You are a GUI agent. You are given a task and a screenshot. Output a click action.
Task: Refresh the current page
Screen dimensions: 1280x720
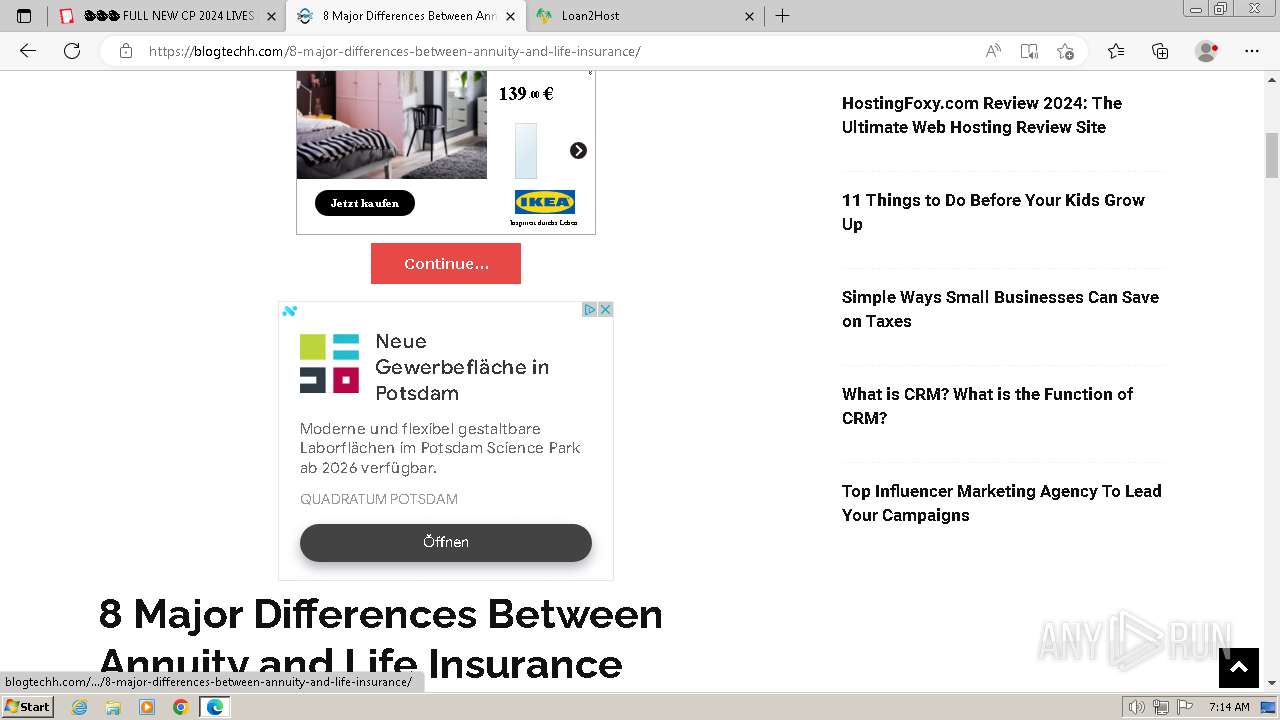tap(72, 51)
